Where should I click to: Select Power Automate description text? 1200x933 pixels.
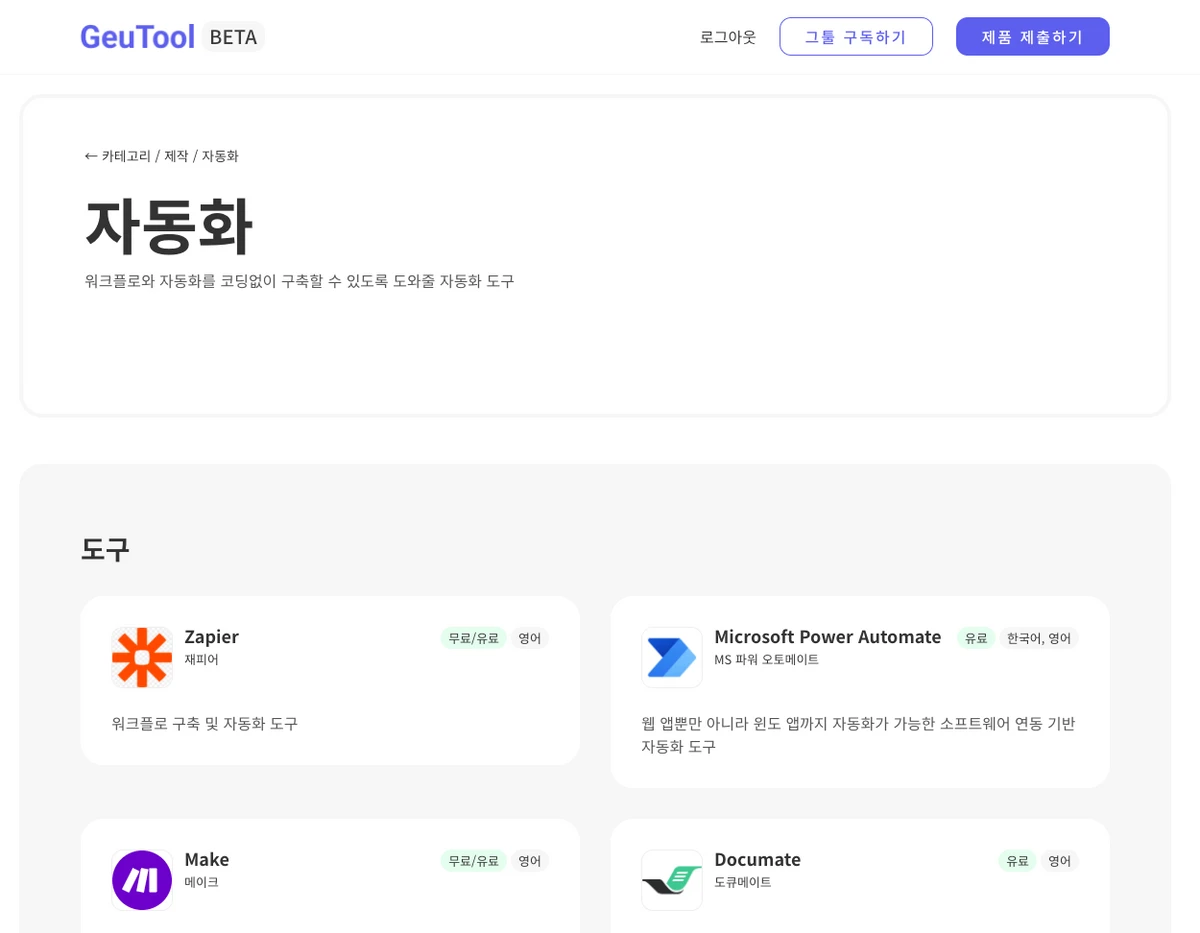(x=858, y=735)
